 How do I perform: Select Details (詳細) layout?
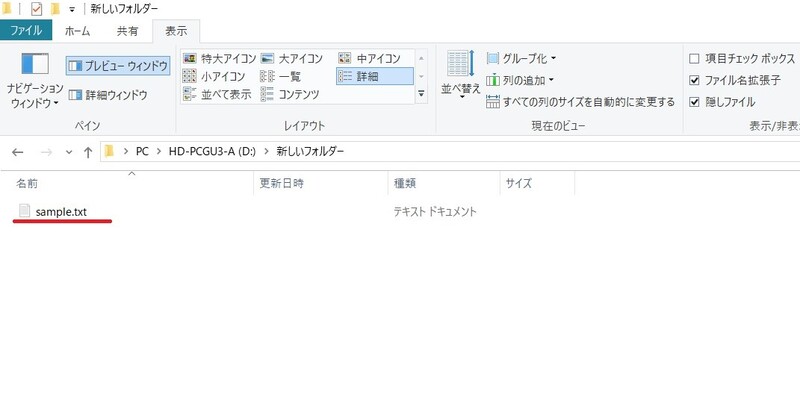pyautogui.click(x=374, y=77)
